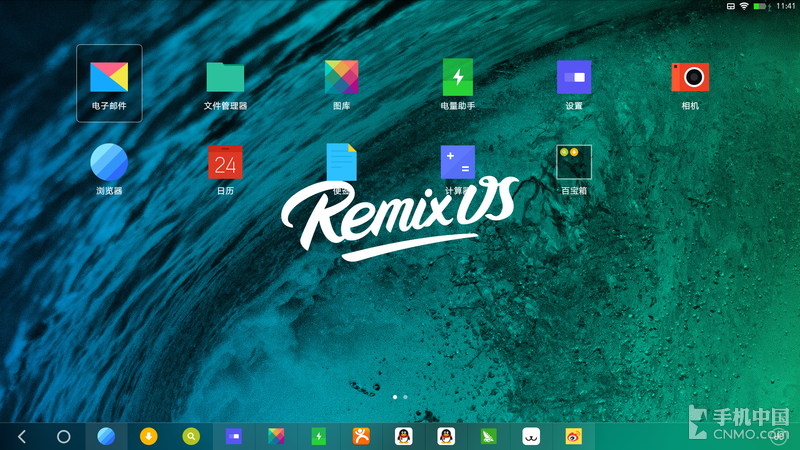Image resolution: width=800 pixels, height=450 pixels.
Task: Launch the calculator app icon
Action: coord(458,162)
